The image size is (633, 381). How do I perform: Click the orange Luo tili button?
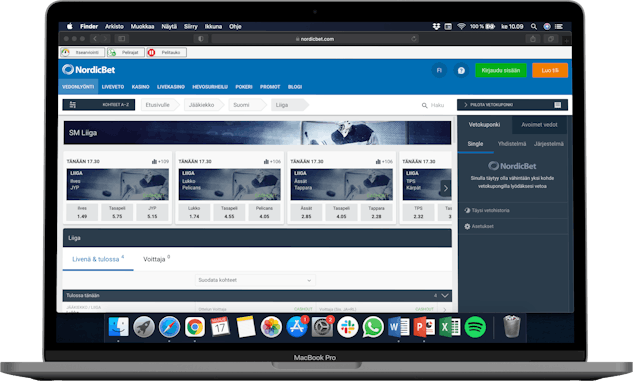(550, 70)
